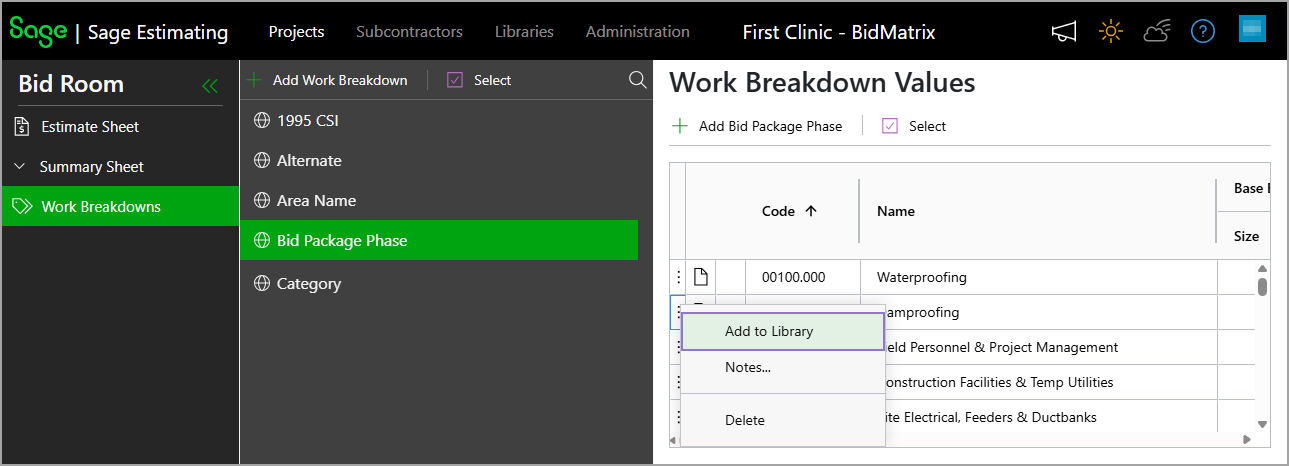Click the grid scroll up arrow
This screenshot has height=466, width=1289.
pyautogui.click(x=1262, y=268)
